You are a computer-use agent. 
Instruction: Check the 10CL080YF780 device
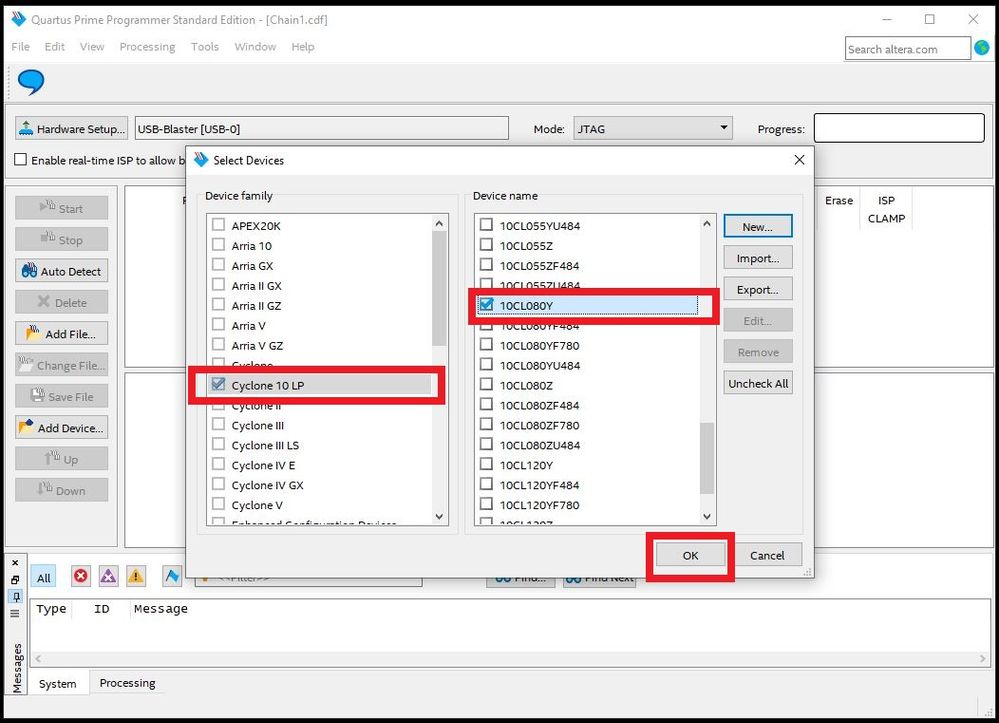[486, 345]
